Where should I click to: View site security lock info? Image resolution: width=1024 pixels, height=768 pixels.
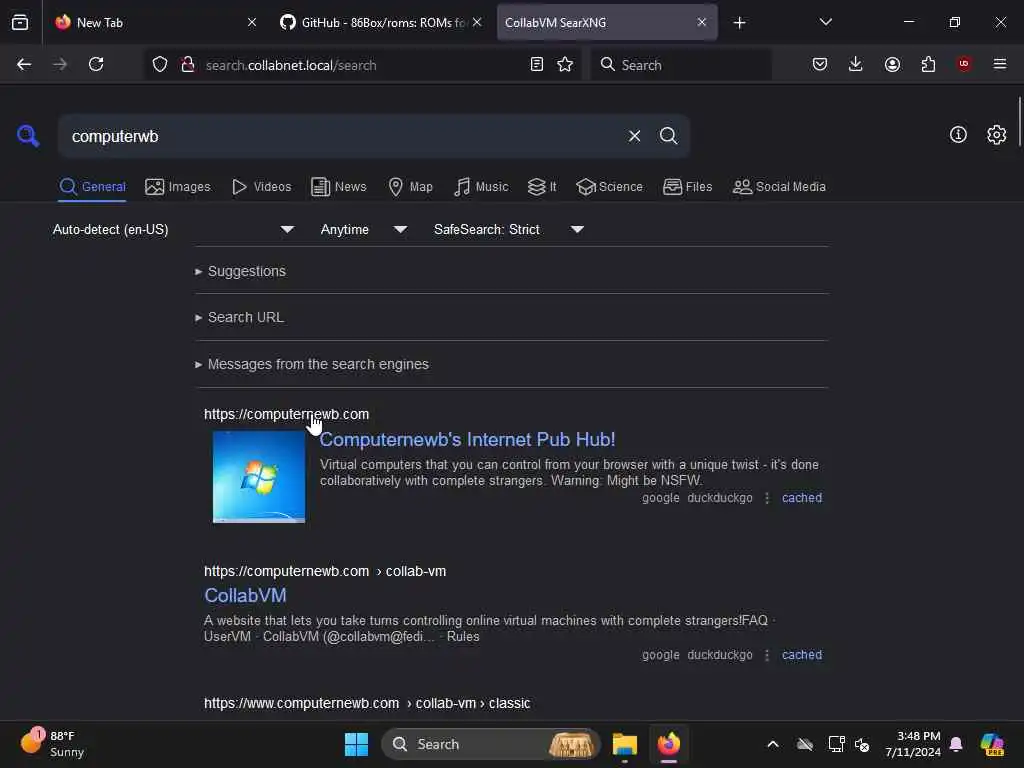[188, 64]
